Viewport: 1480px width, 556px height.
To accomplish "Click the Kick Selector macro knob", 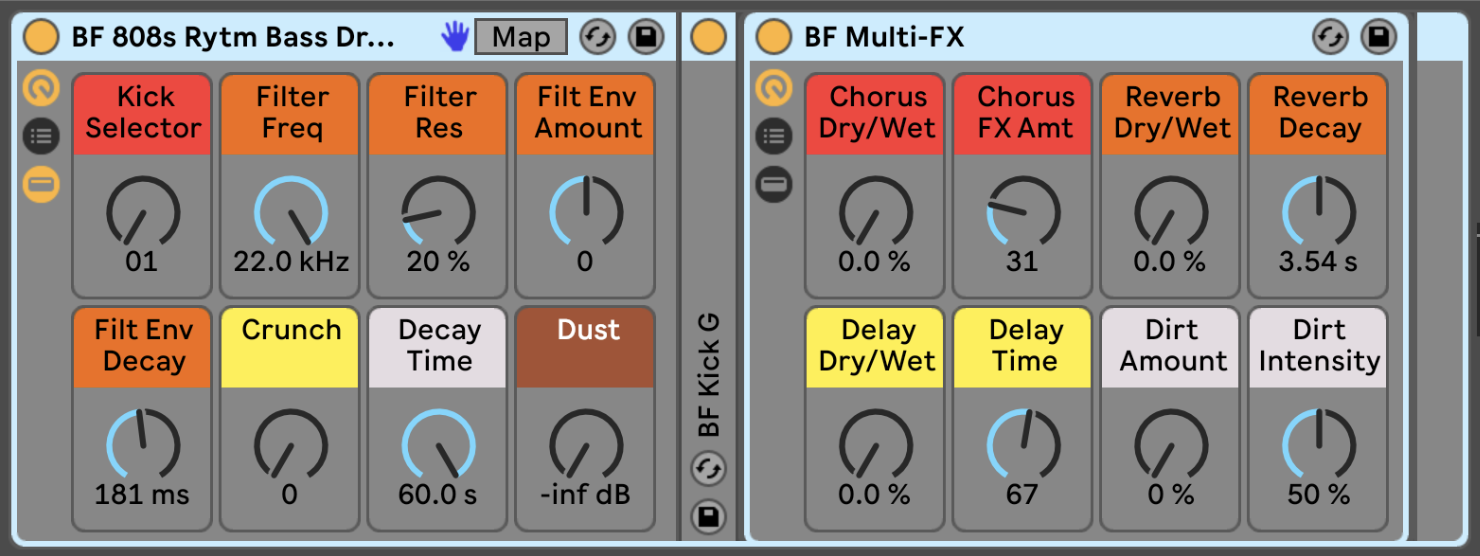I will [142, 211].
